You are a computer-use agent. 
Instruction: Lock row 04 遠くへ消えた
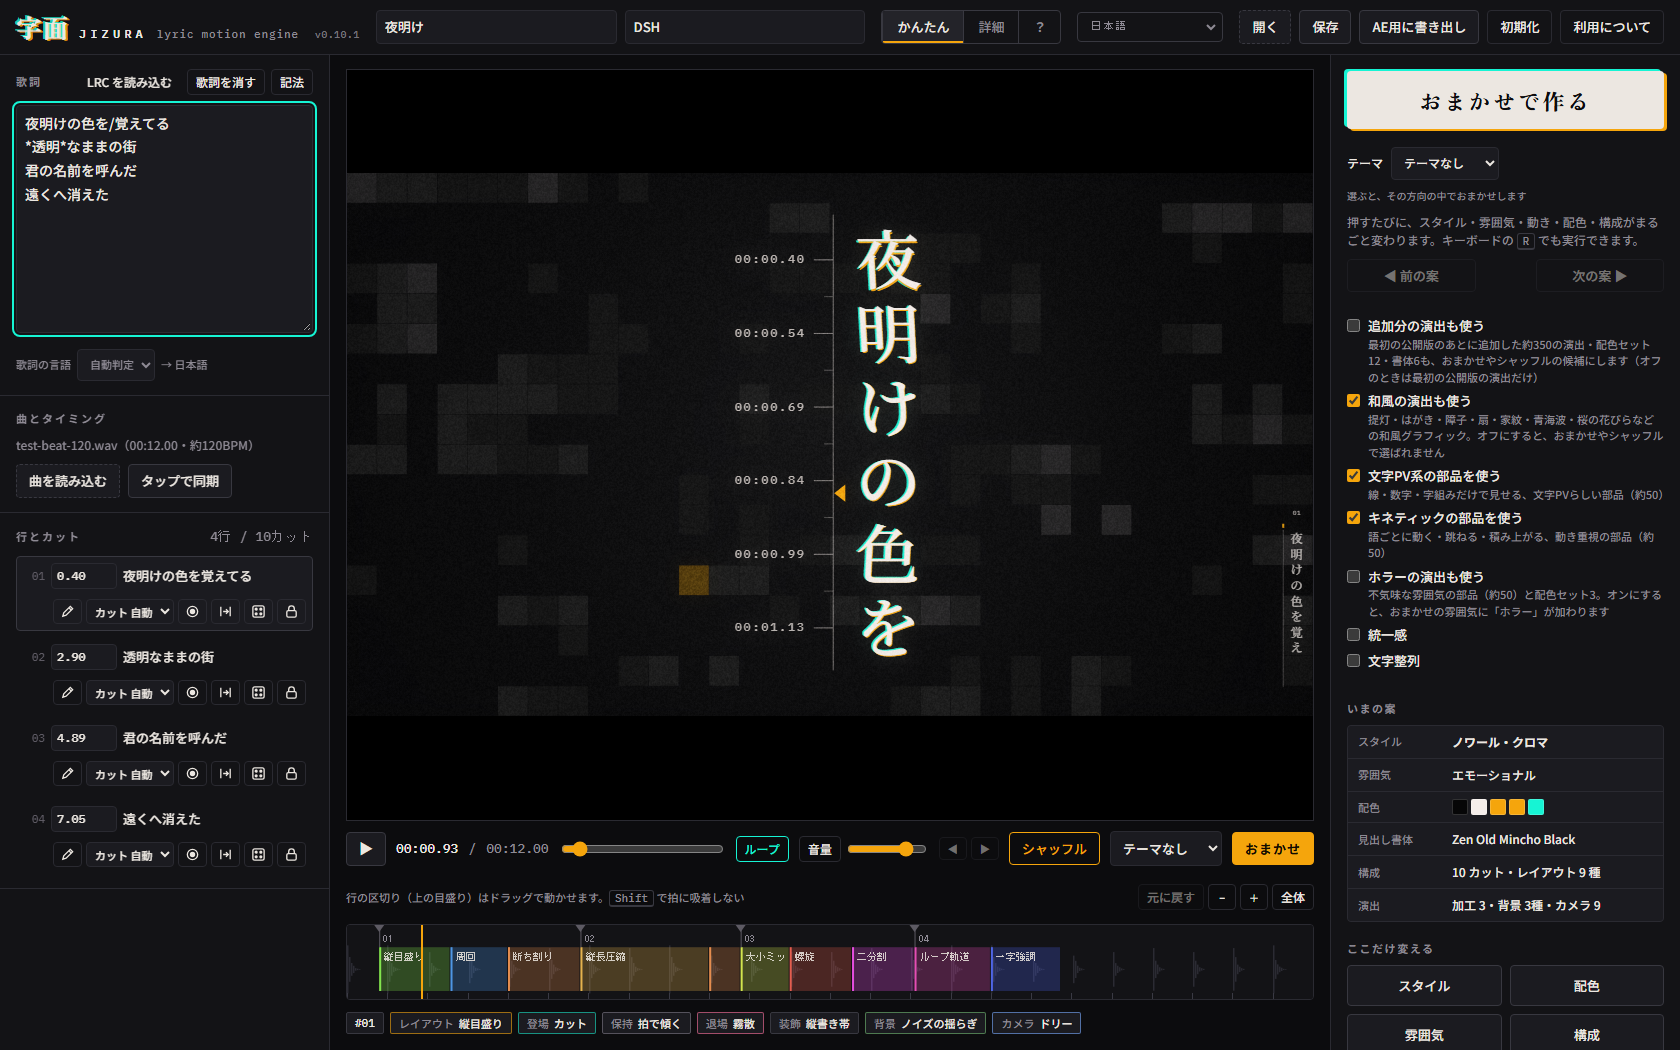pyautogui.click(x=292, y=855)
